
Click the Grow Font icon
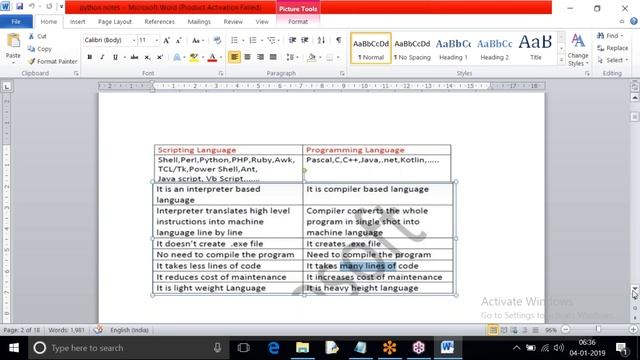click(167, 40)
